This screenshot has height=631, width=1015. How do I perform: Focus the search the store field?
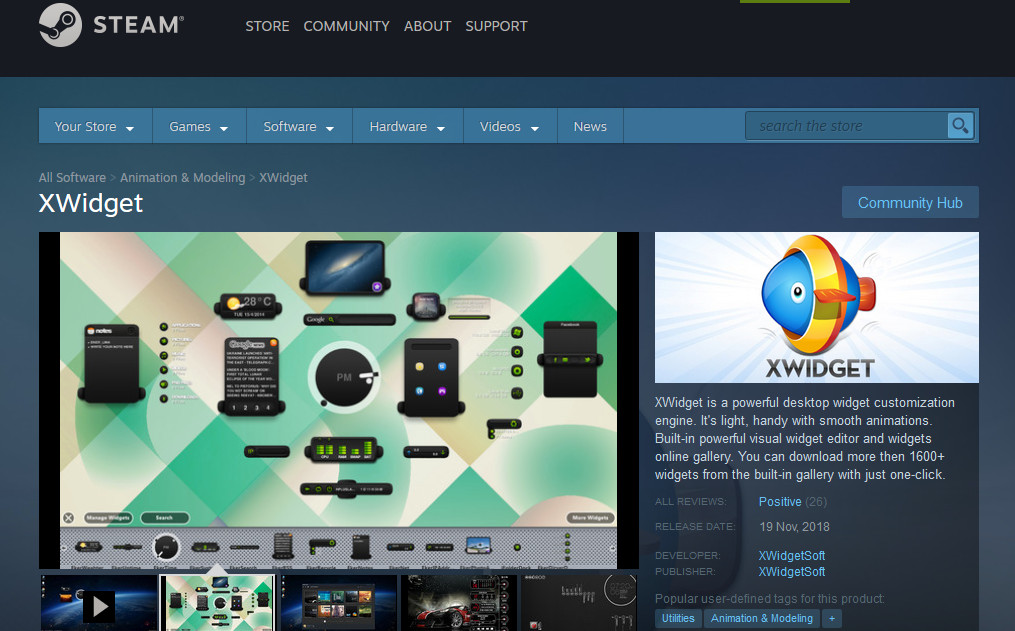847,126
